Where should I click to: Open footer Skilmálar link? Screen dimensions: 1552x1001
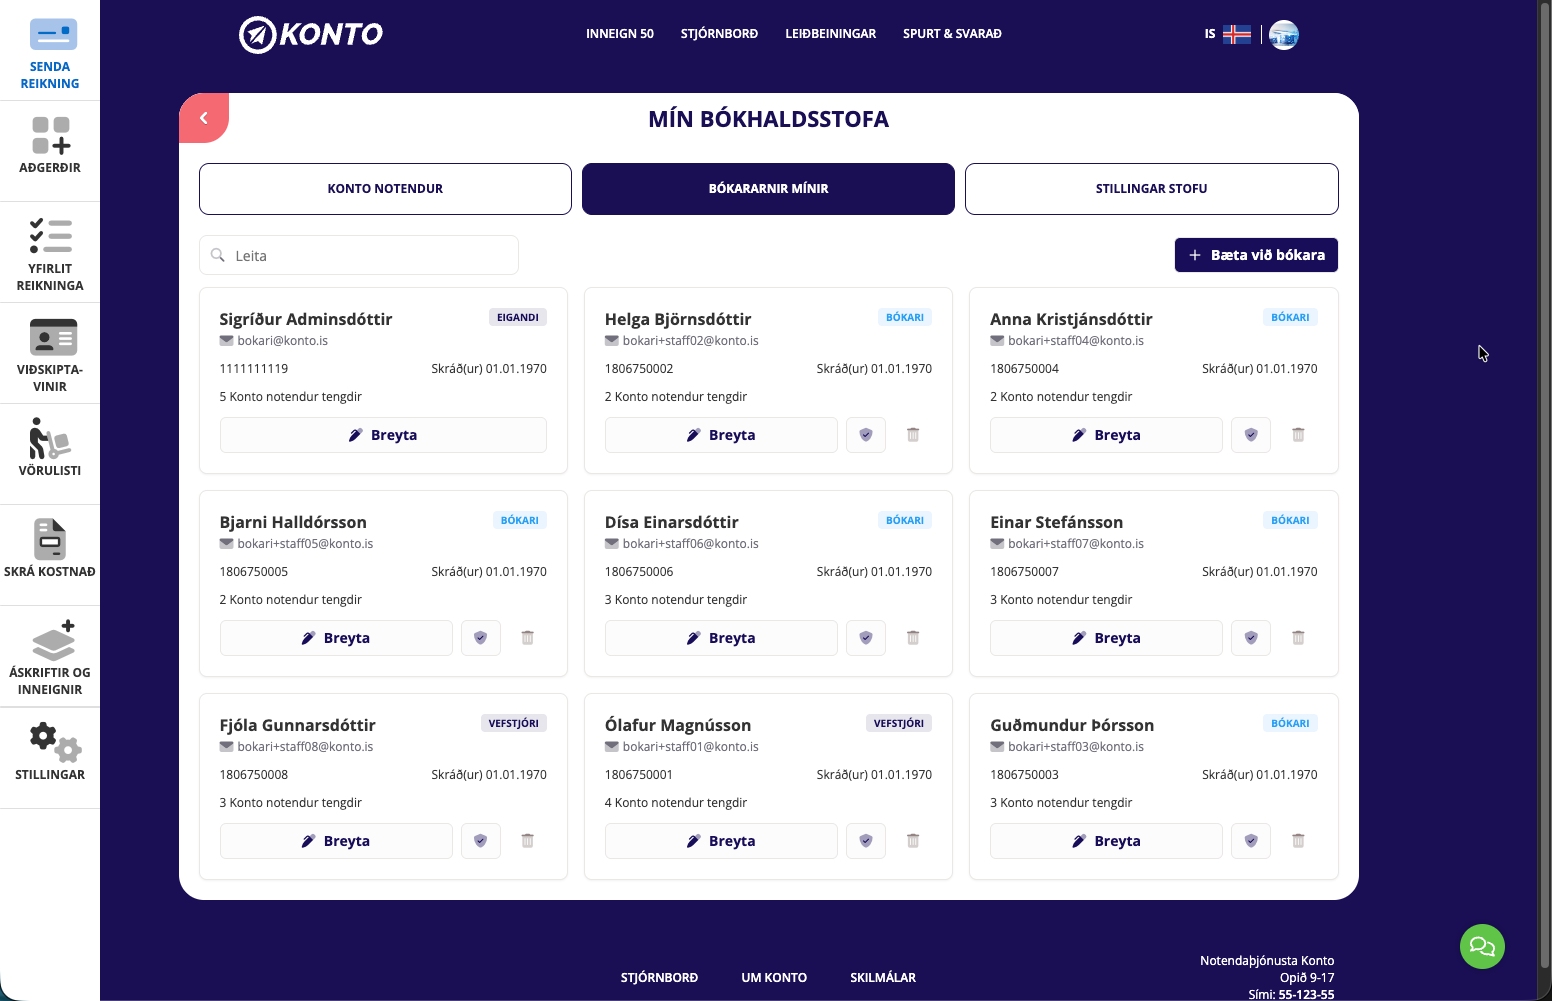[883, 978]
